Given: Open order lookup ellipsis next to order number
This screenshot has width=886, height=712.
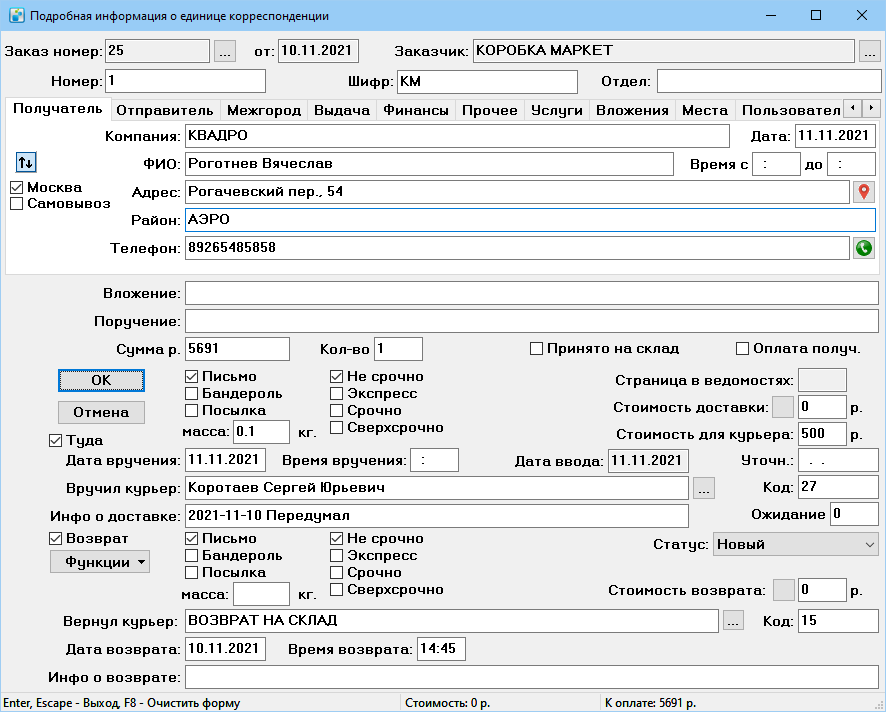Looking at the screenshot, I should [x=224, y=51].
